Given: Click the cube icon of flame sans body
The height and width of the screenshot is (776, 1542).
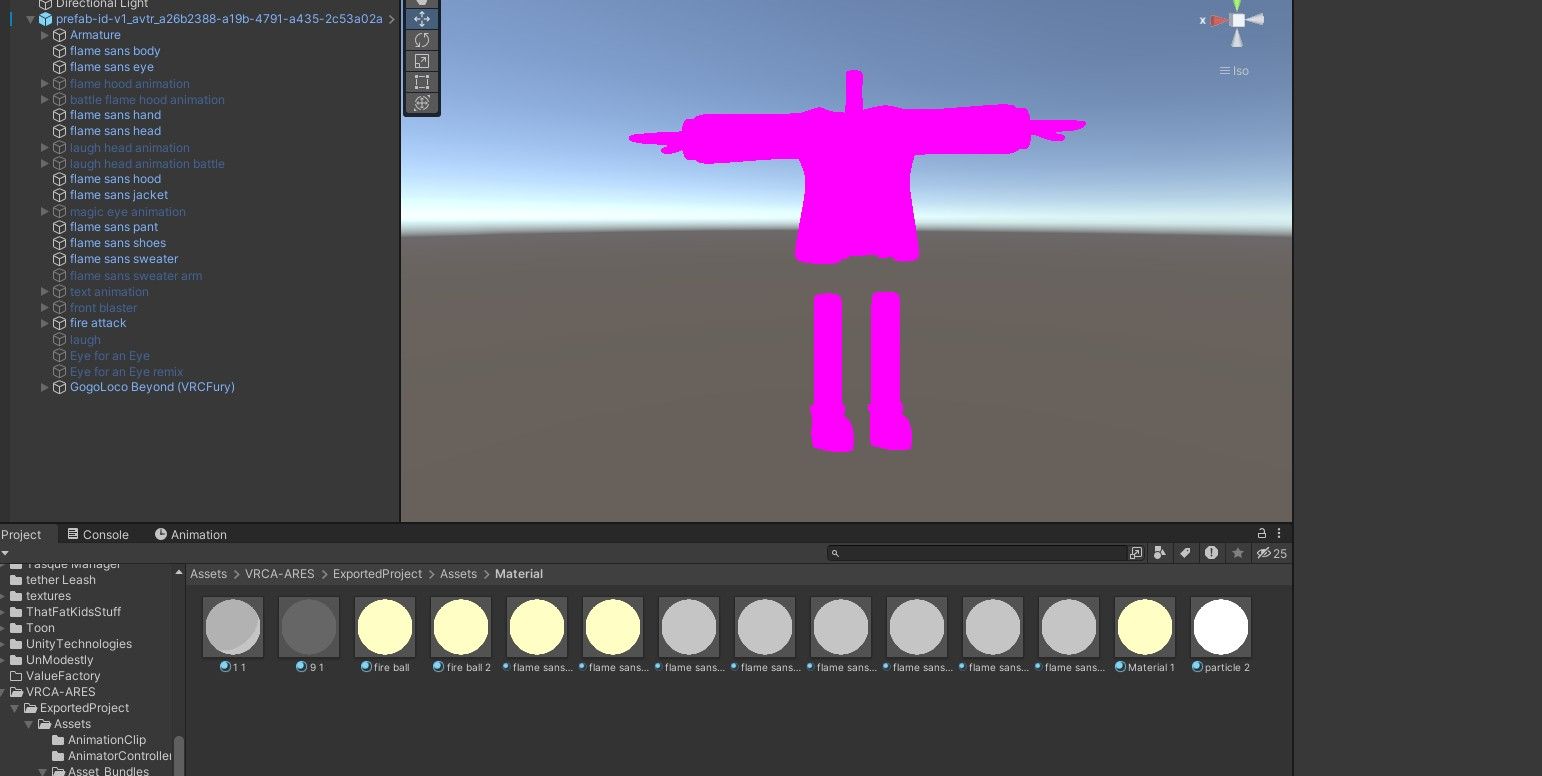Looking at the screenshot, I should click(x=60, y=51).
